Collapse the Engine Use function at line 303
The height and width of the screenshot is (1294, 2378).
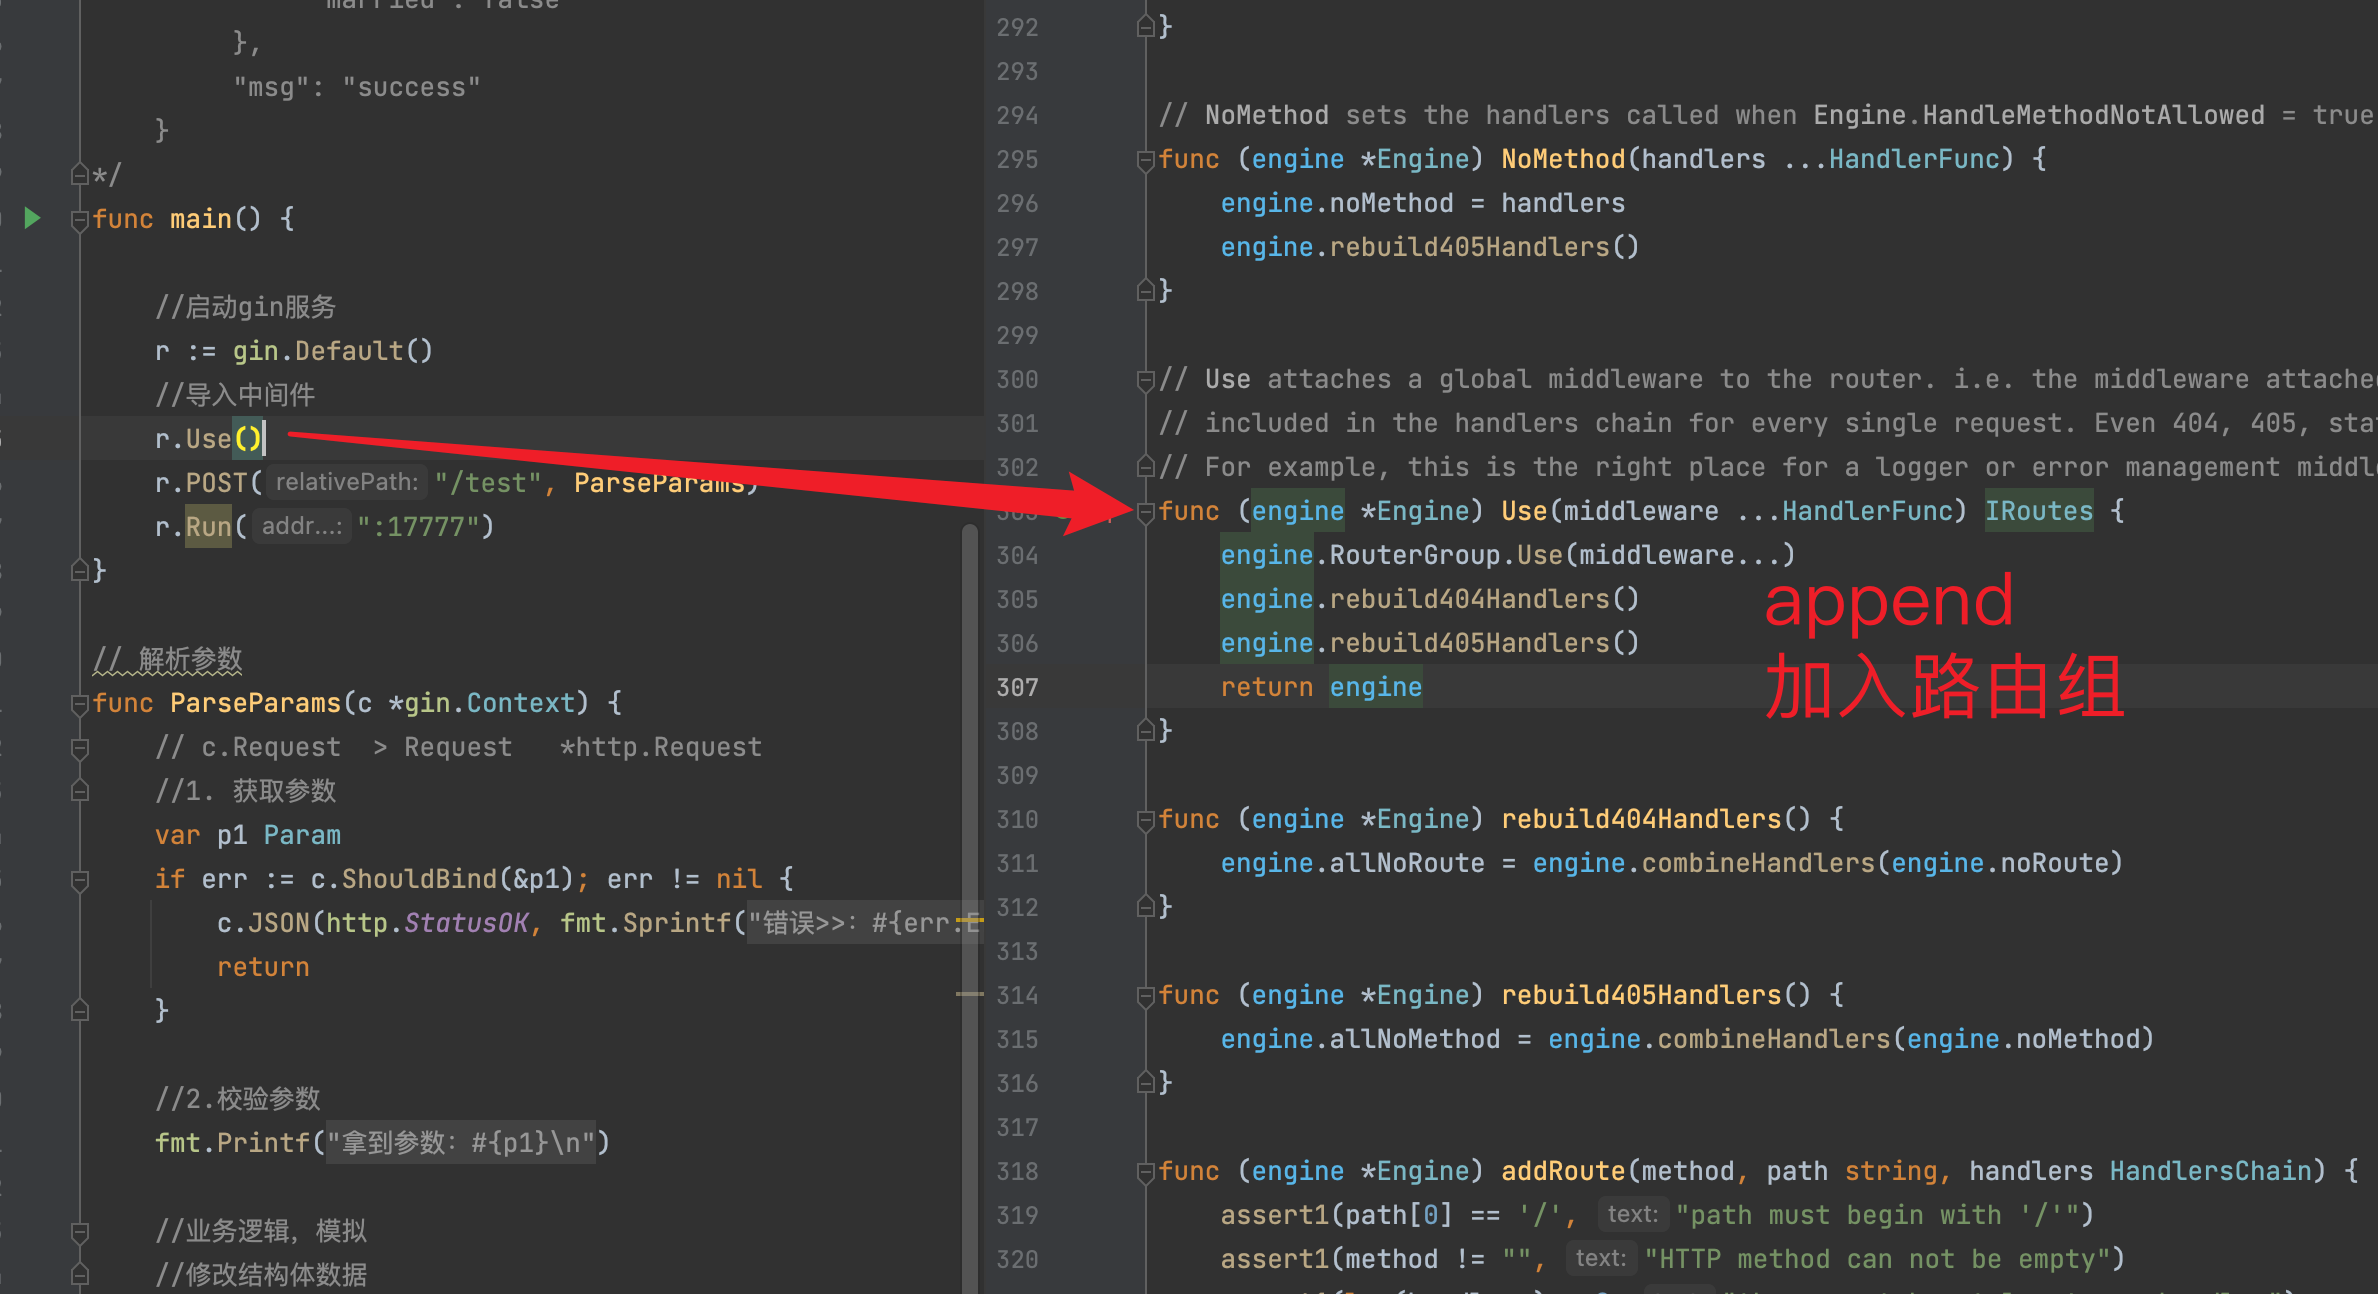pyautogui.click(x=1145, y=512)
